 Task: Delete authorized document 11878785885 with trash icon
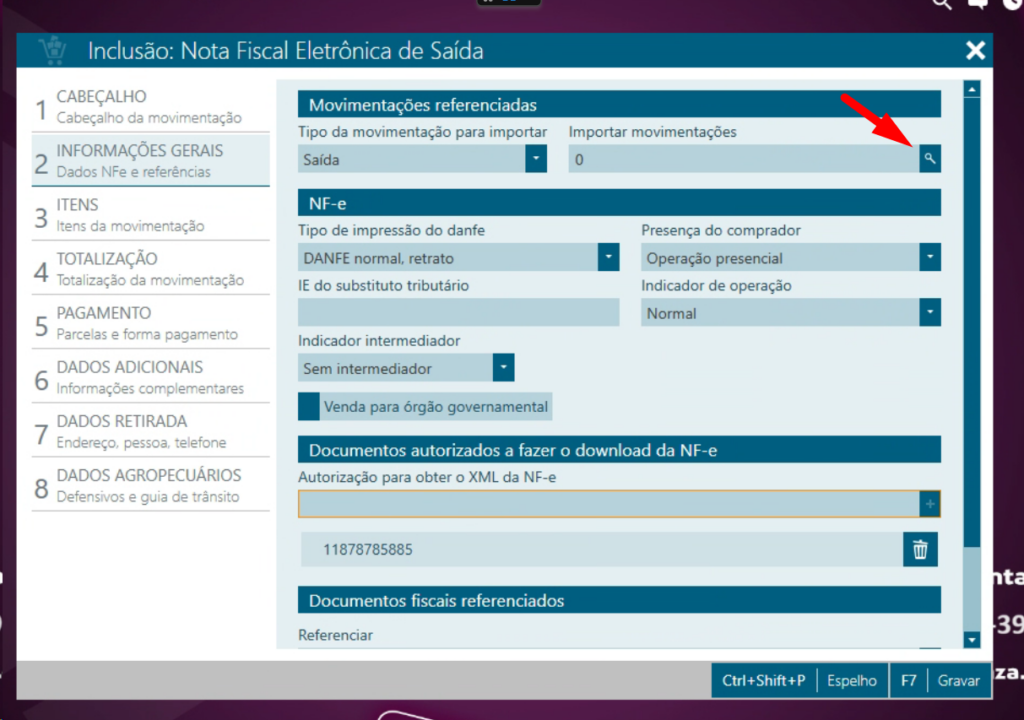tap(920, 549)
